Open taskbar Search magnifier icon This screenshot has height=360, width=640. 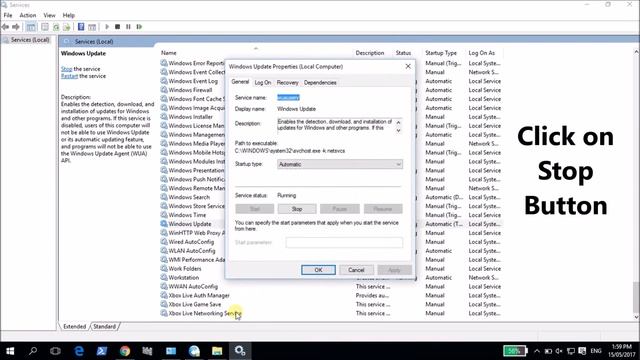(33, 351)
